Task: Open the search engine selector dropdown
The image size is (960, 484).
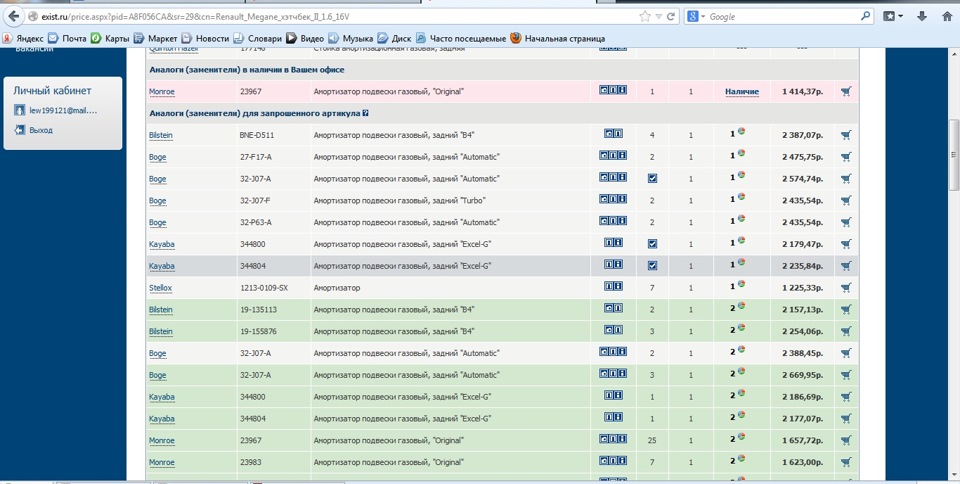Action: (696, 17)
